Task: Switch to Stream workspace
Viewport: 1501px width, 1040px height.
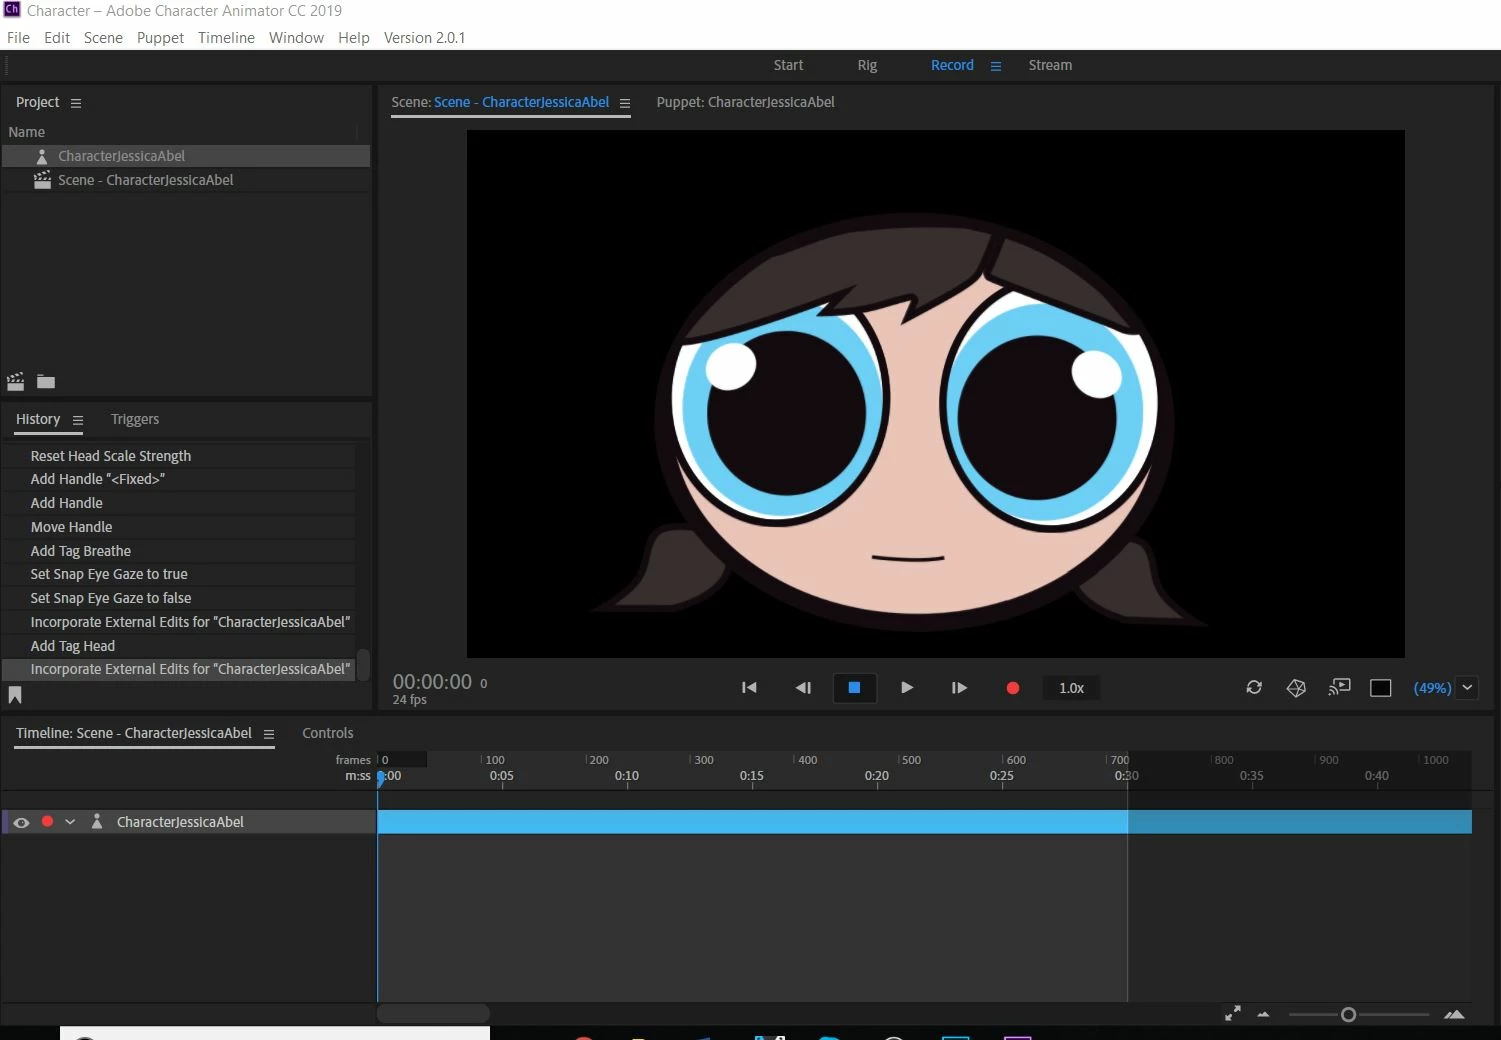Action: pos(1050,65)
